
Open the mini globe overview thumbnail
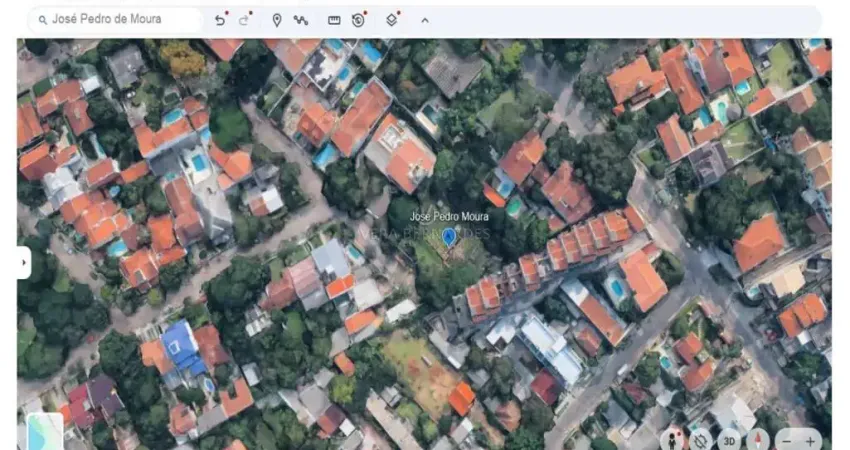pyautogui.click(x=45, y=432)
